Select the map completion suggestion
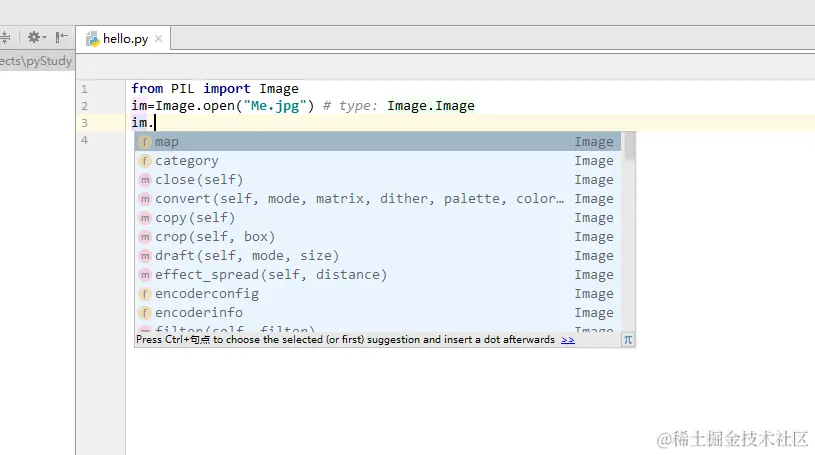The width and height of the screenshot is (815, 455). tap(378, 141)
